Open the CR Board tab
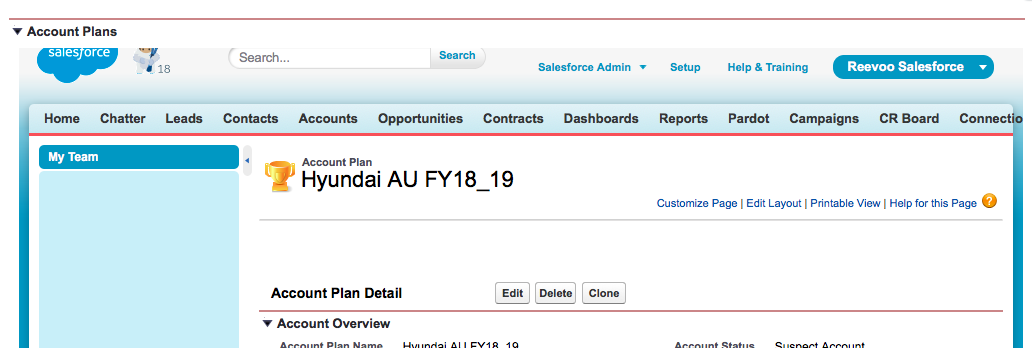 pyautogui.click(x=909, y=118)
